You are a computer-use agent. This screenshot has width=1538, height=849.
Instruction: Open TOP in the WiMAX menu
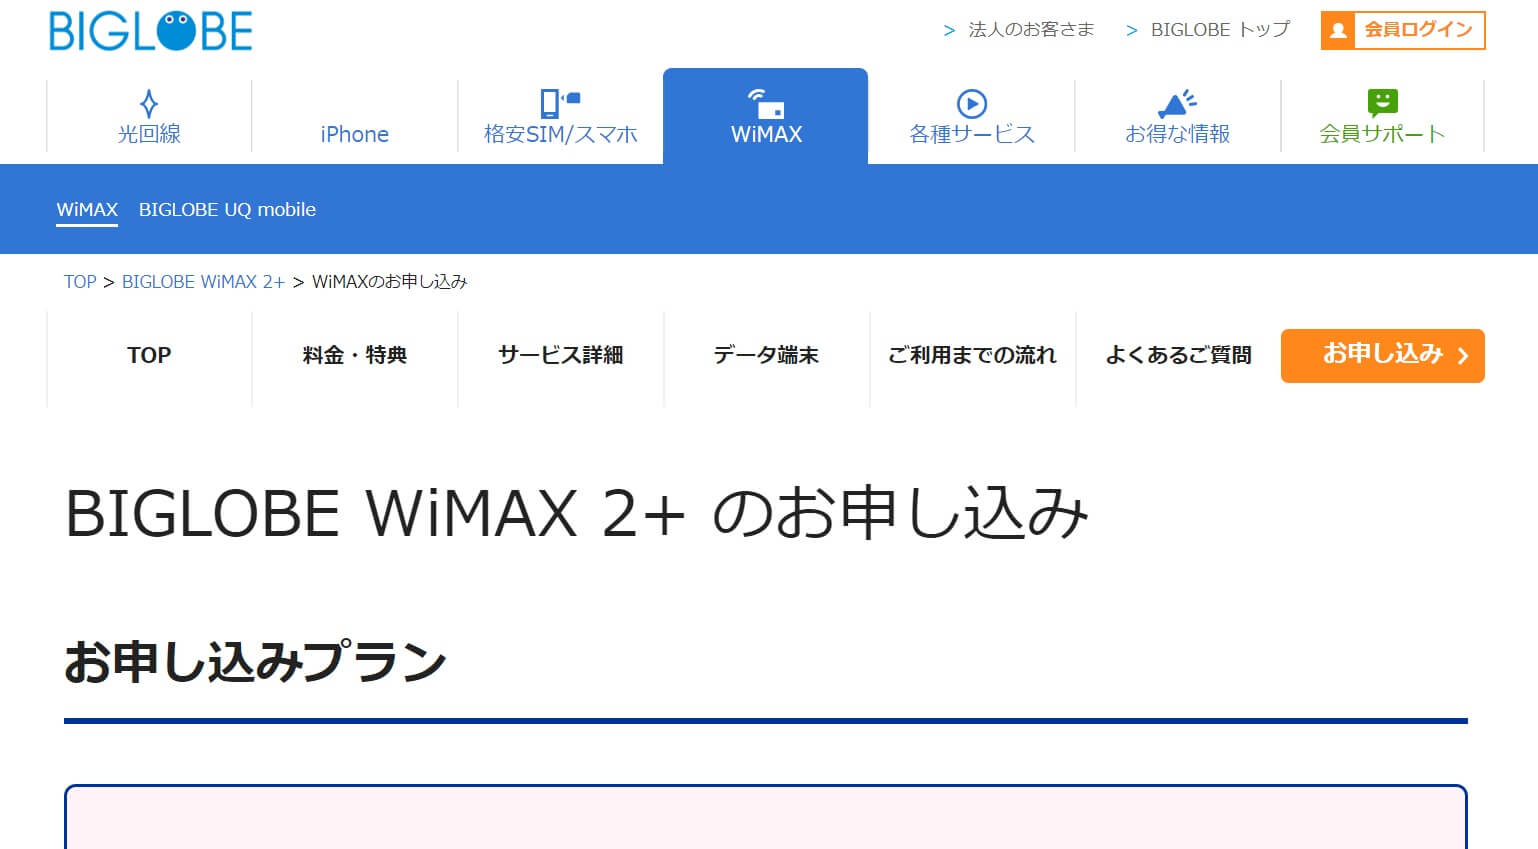pyautogui.click(x=149, y=355)
